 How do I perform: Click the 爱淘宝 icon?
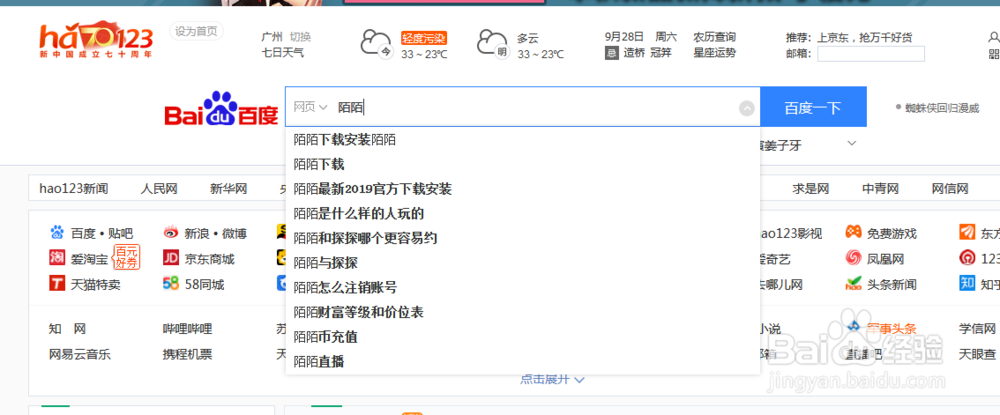pyautogui.click(x=57, y=259)
